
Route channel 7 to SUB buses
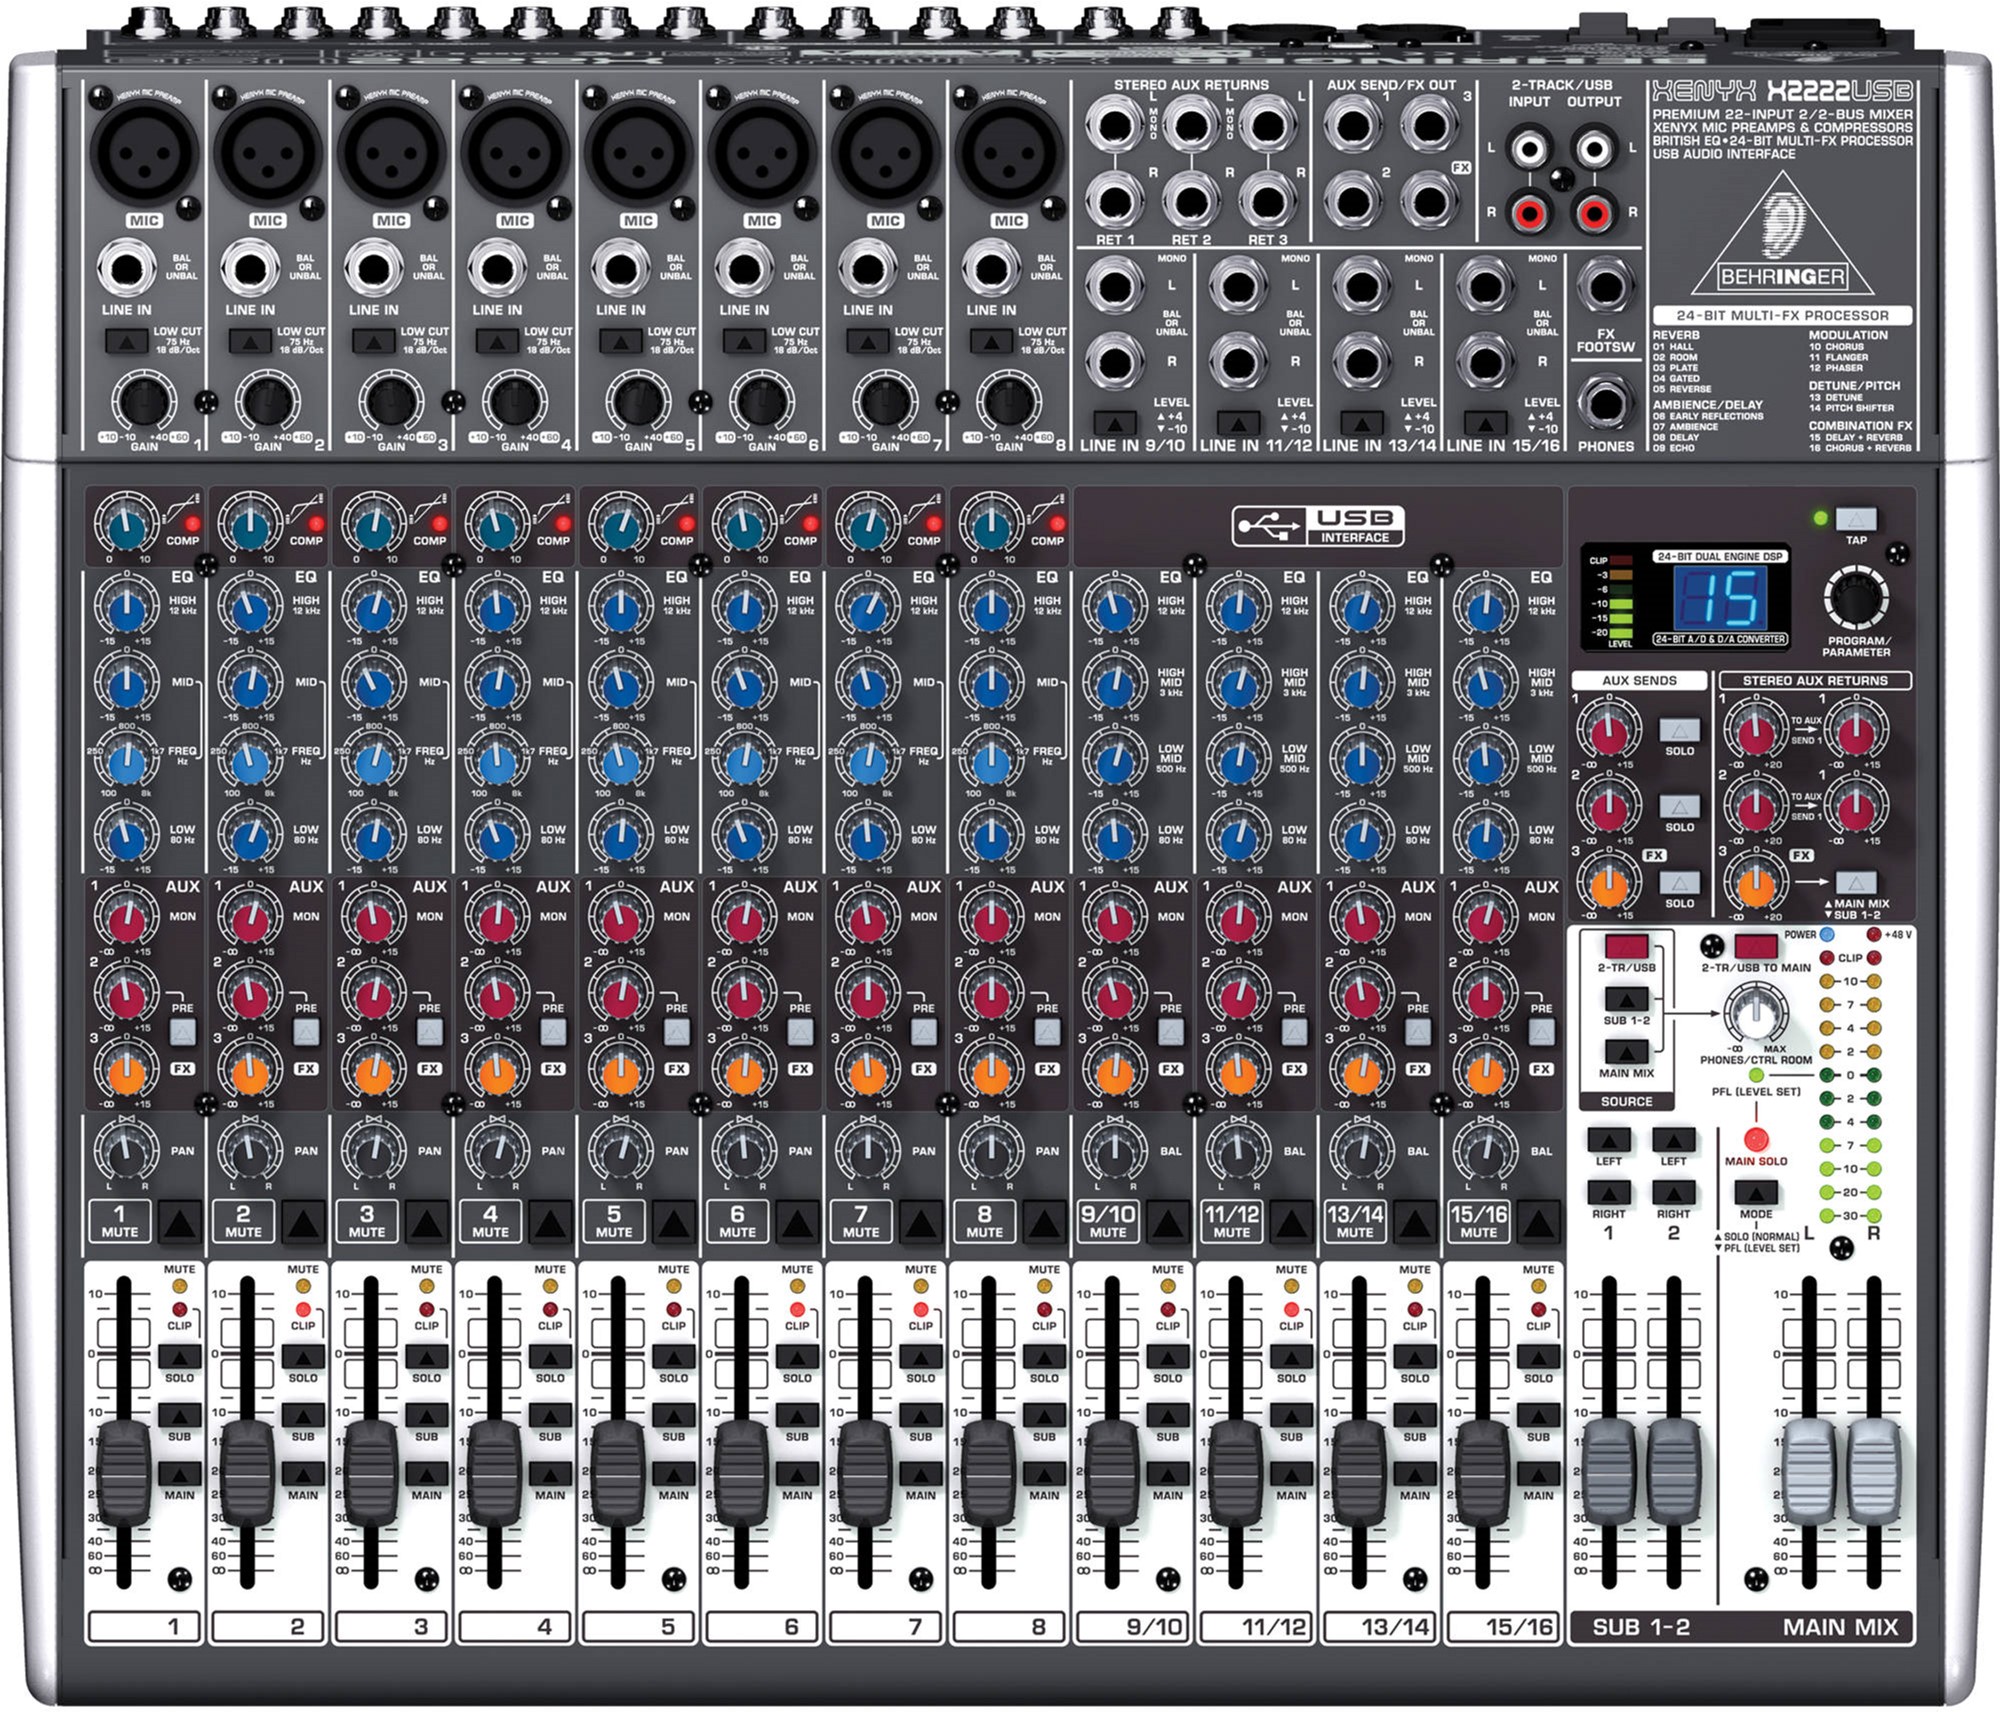tap(922, 1414)
